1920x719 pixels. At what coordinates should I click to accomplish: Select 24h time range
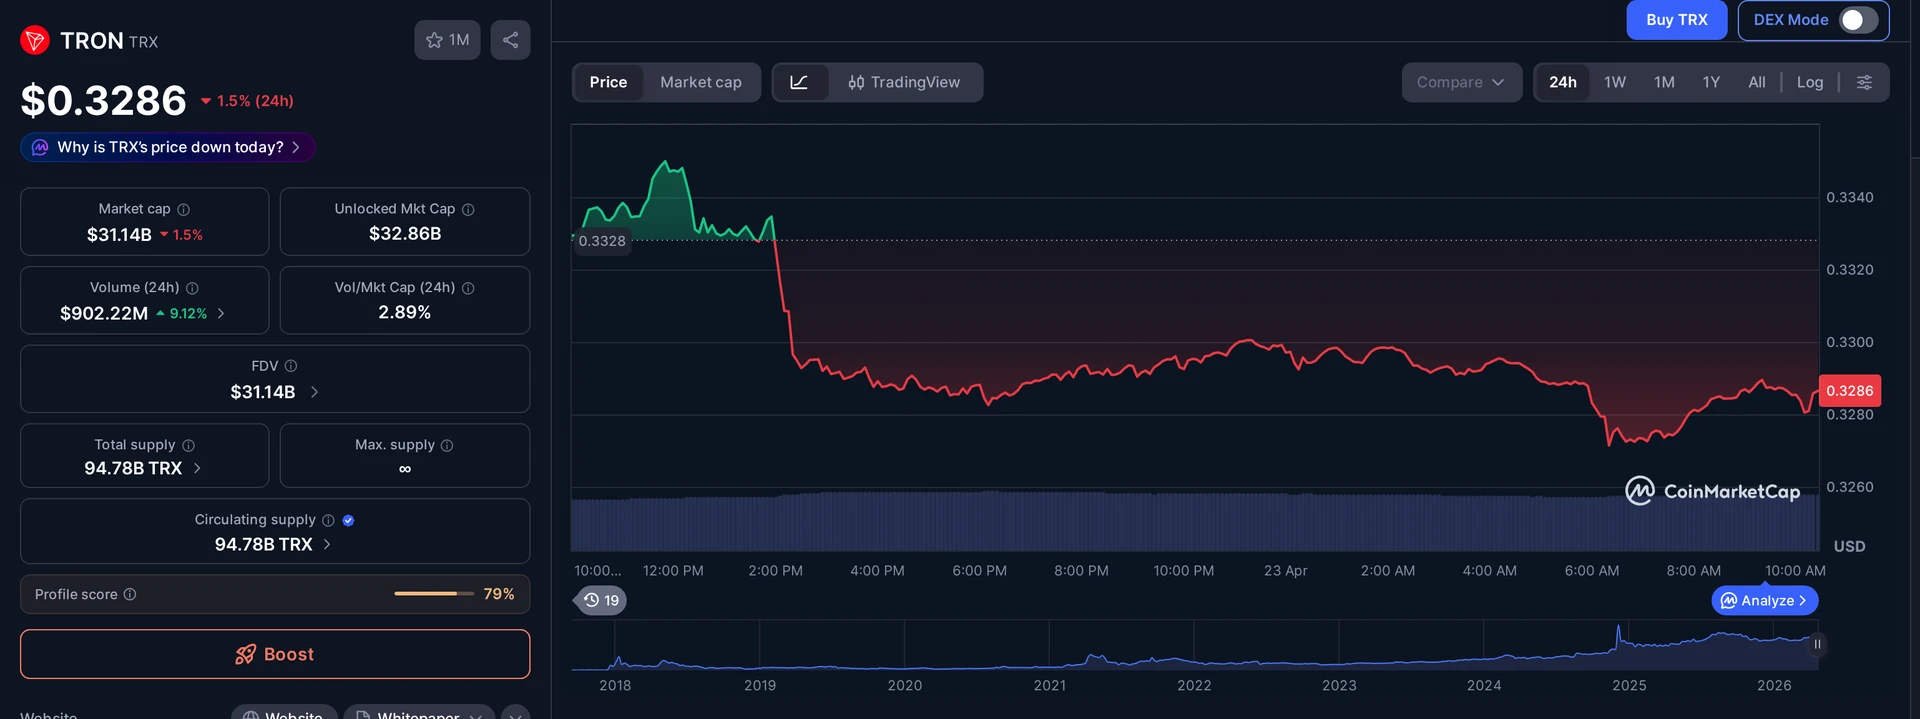(x=1562, y=82)
